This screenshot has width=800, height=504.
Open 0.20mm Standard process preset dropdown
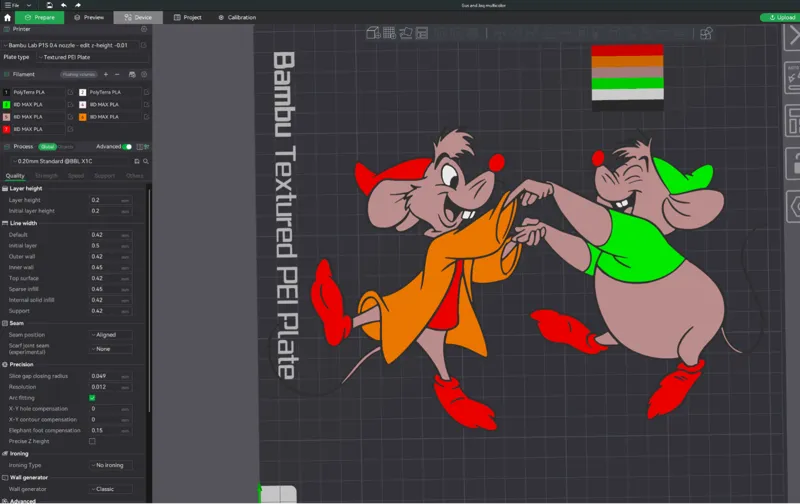click(x=71, y=161)
